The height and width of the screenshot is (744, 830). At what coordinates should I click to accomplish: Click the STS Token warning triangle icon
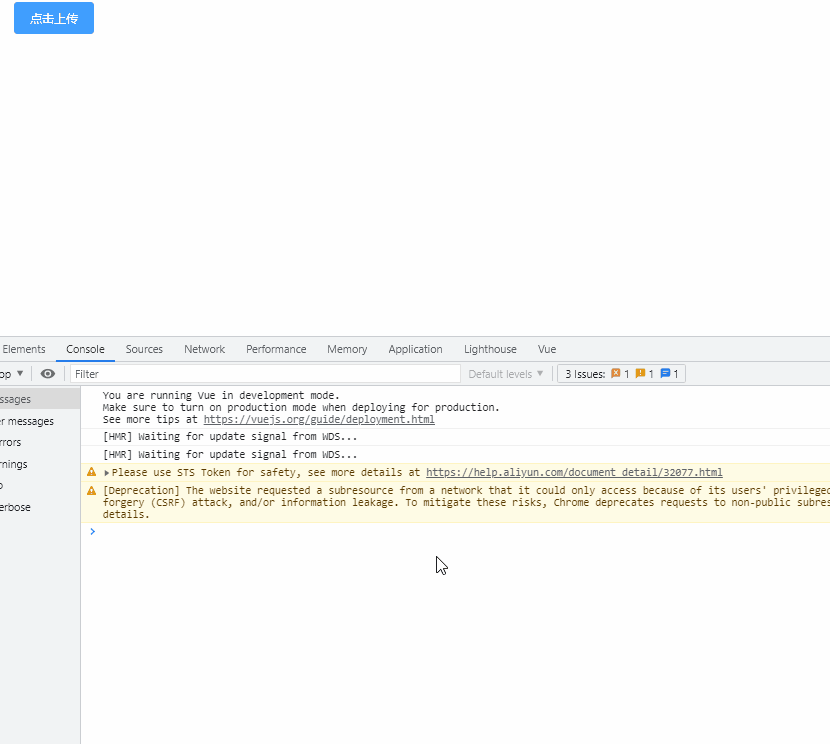(92, 472)
